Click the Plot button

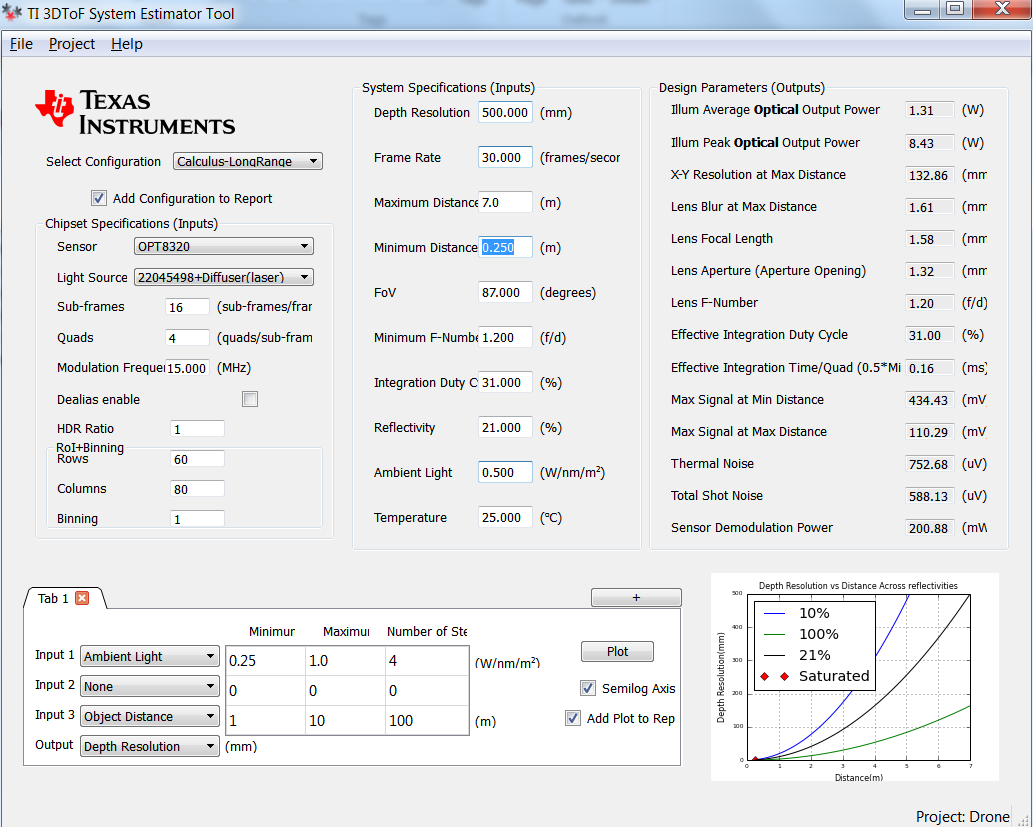[x=617, y=652]
